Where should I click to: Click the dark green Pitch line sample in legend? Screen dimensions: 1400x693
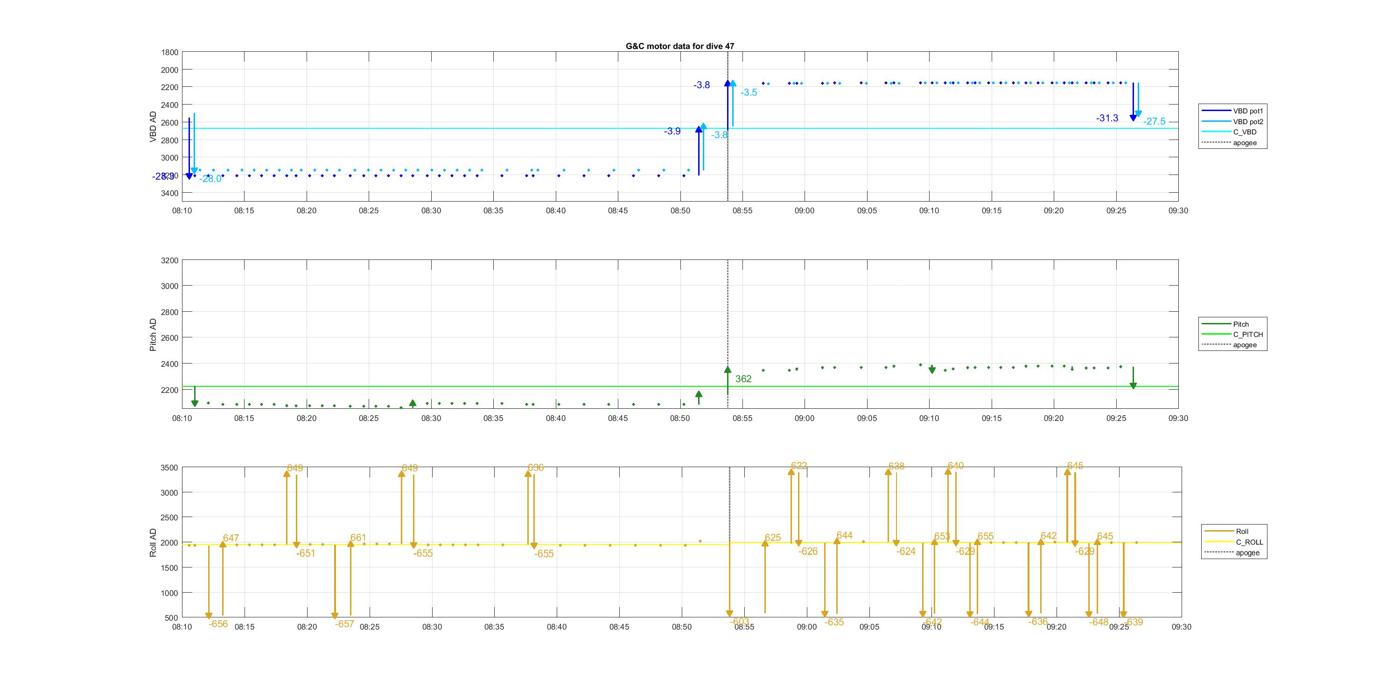click(1217, 324)
